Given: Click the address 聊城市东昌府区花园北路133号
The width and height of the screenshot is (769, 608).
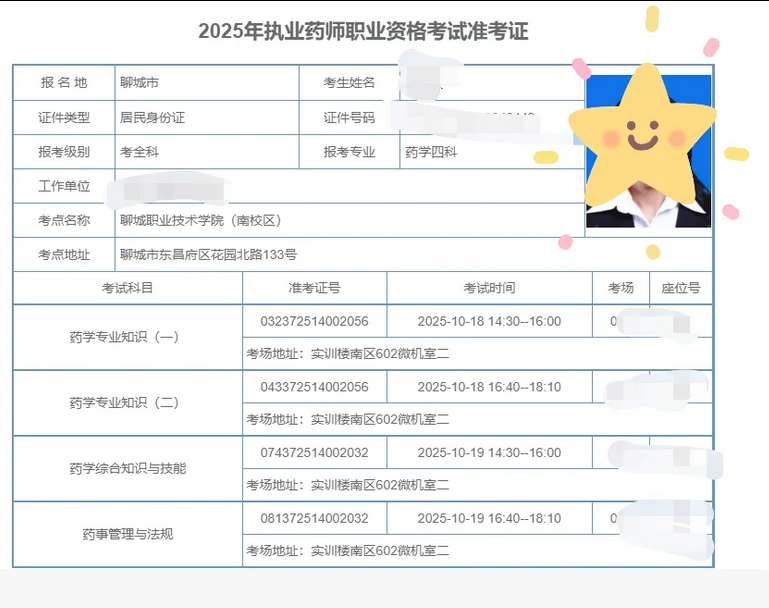Looking at the screenshot, I should (208, 255).
